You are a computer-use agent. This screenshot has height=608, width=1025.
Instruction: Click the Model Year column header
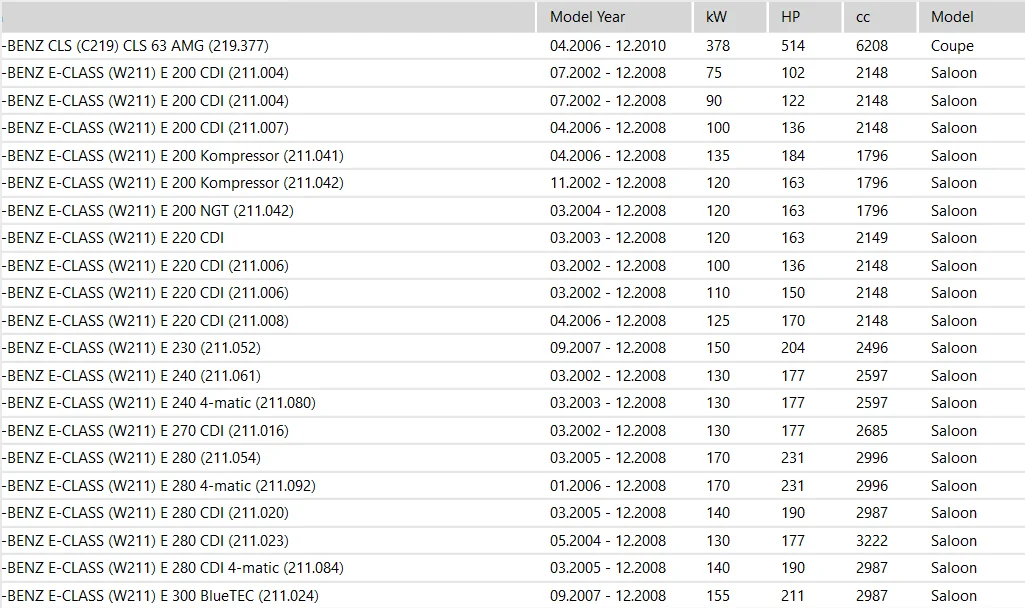pos(614,17)
